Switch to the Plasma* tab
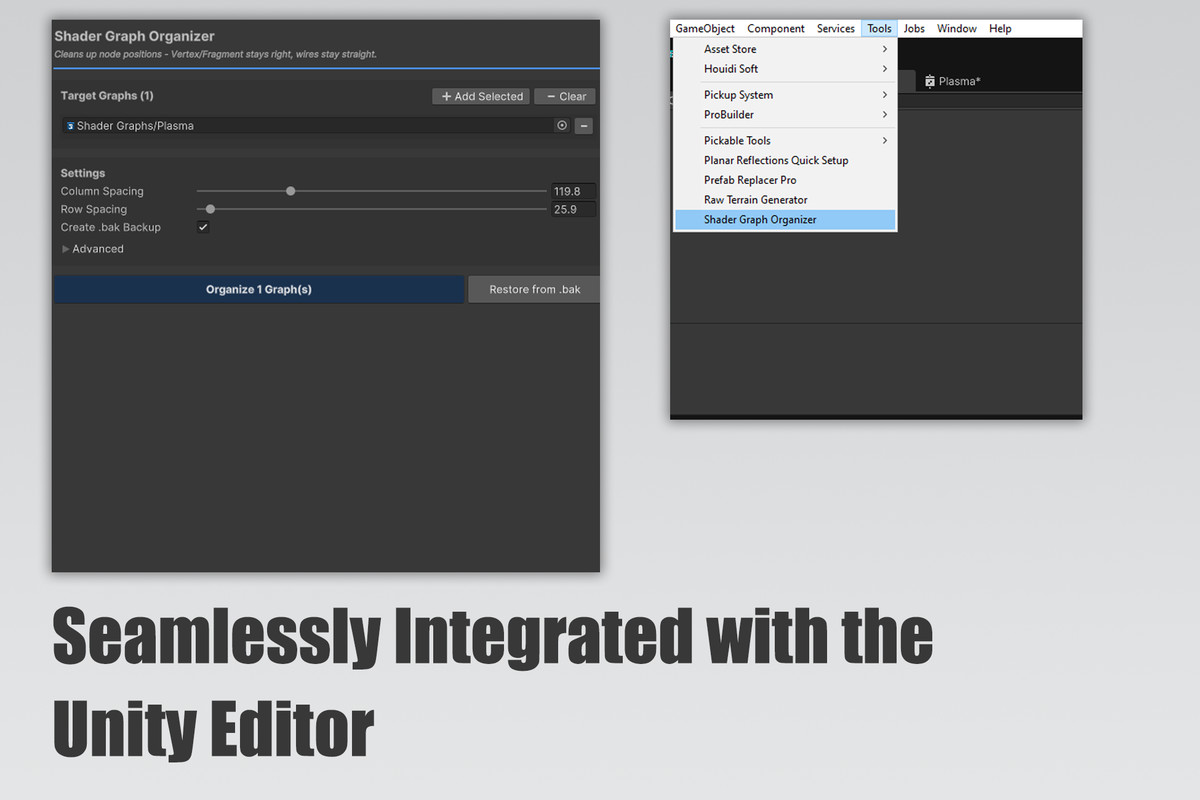The height and width of the screenshot is (800, 1200). coord(953,81)
